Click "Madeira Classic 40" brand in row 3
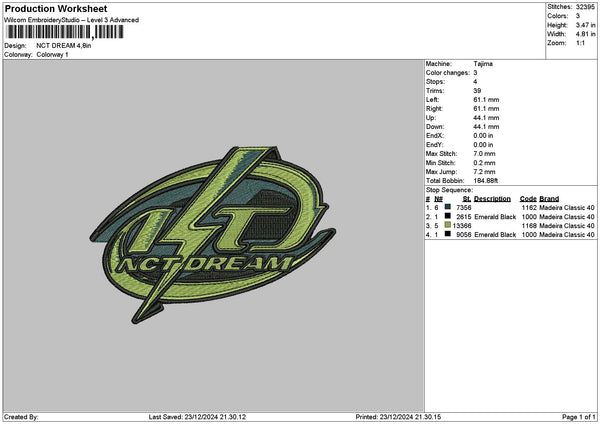600x424 pixels. click(567, 226)
